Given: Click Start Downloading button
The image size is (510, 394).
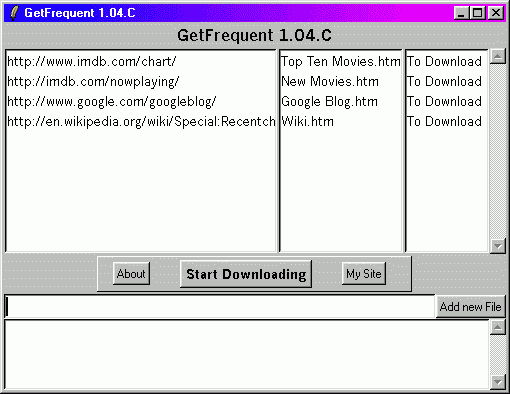Looking at the screenshot, I should click(246, 274).
